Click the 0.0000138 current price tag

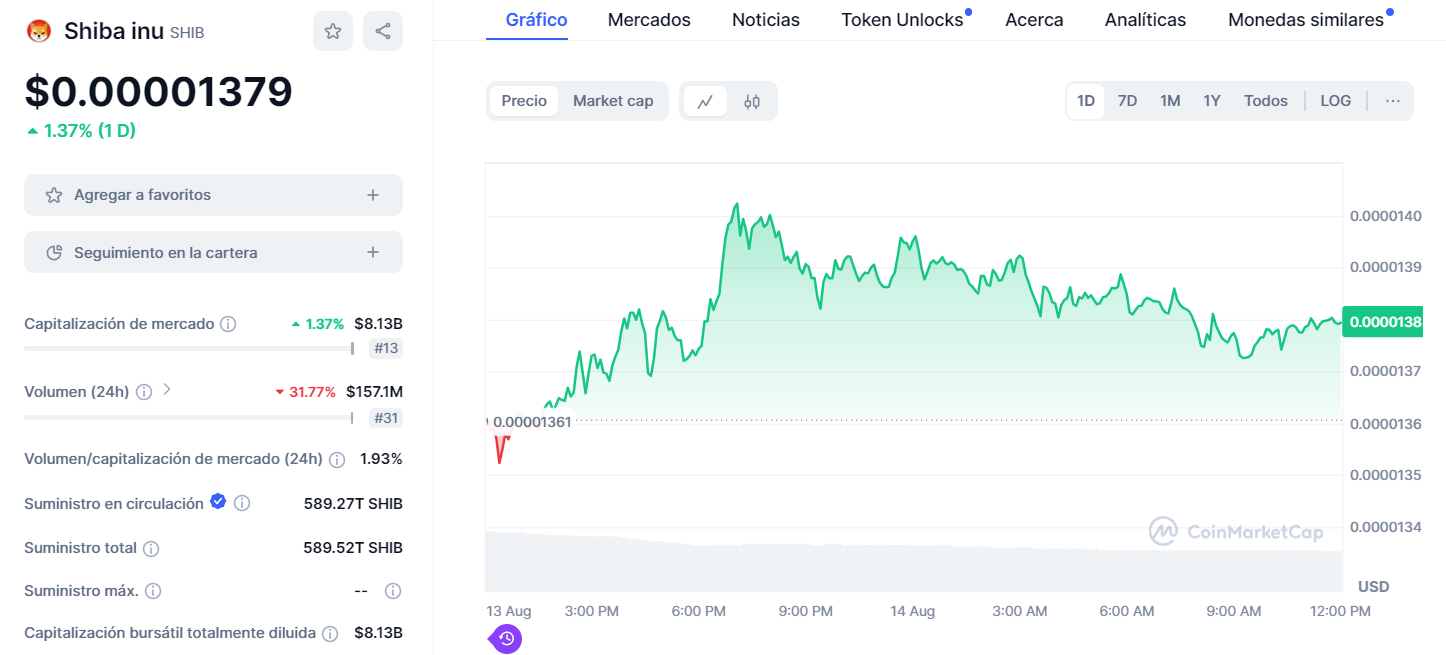coord(1382,322)
